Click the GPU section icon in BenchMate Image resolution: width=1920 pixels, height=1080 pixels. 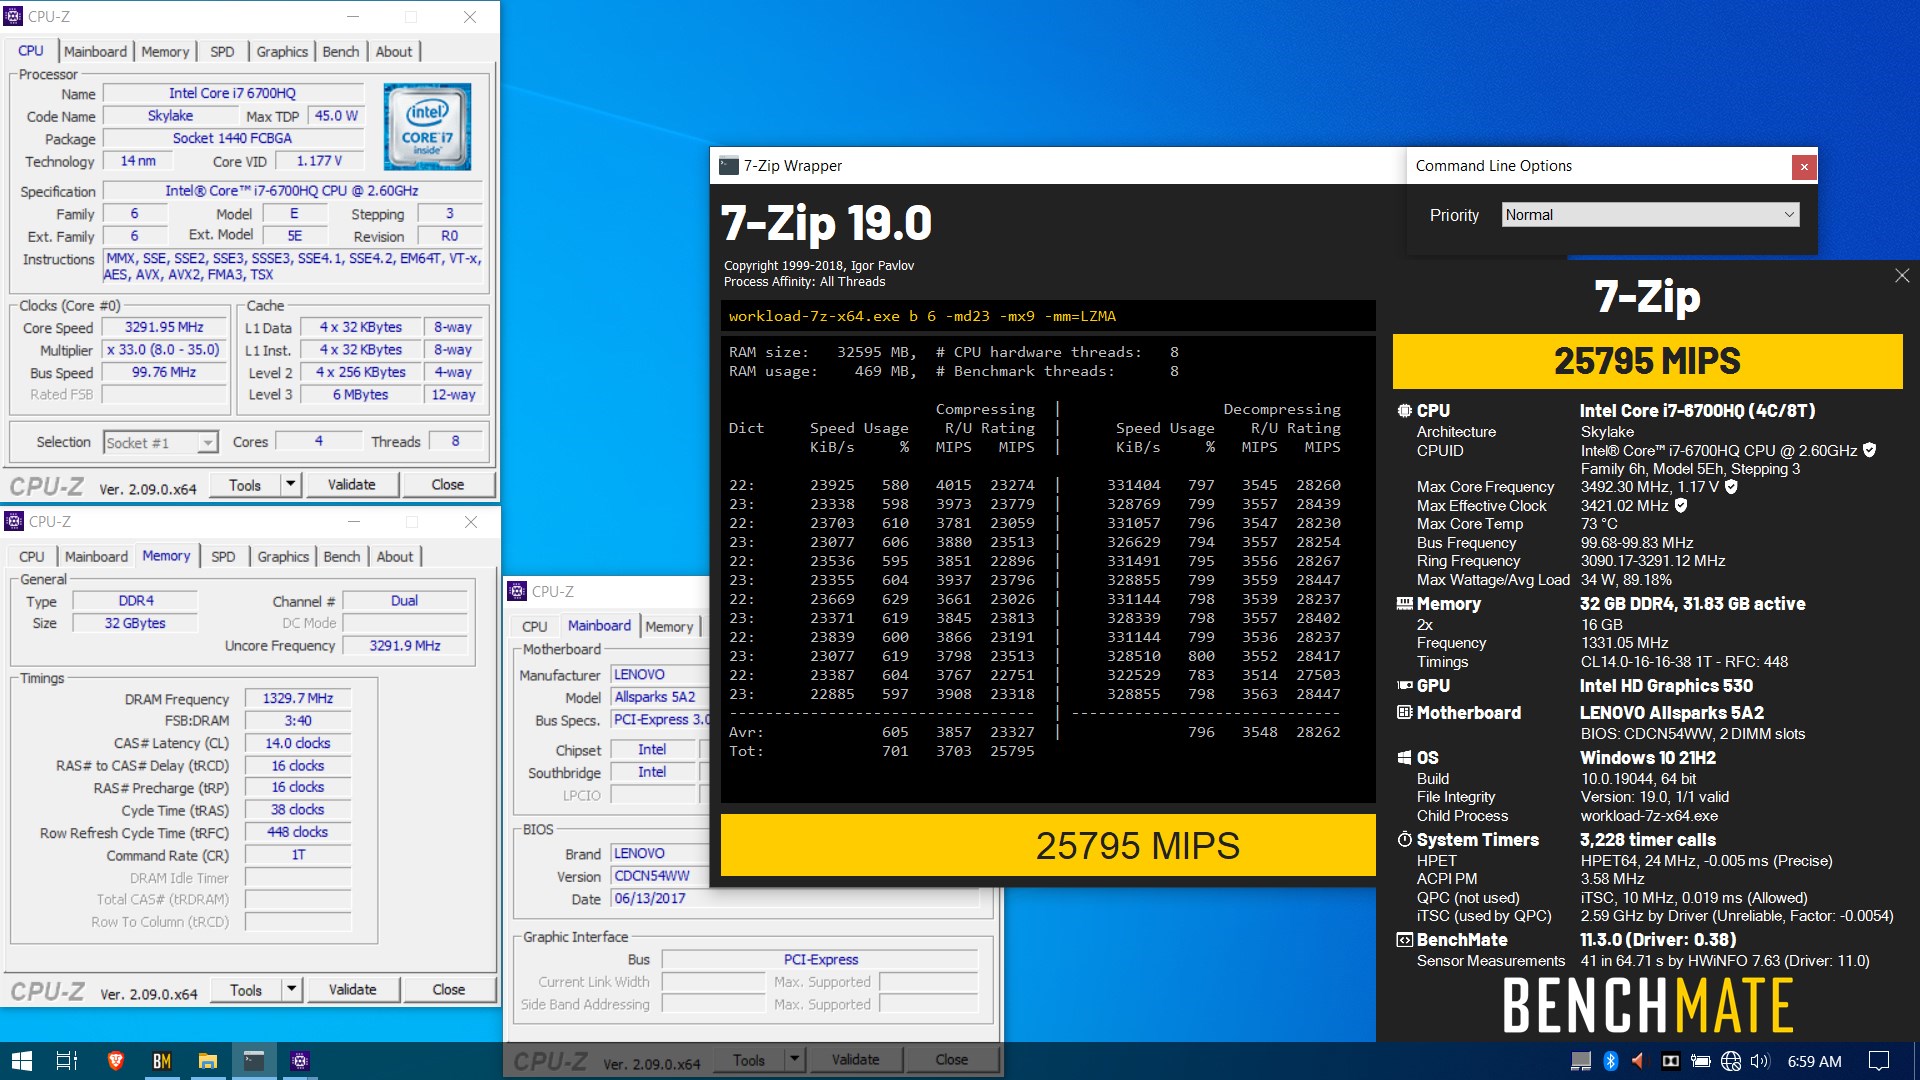(1404, 686)
